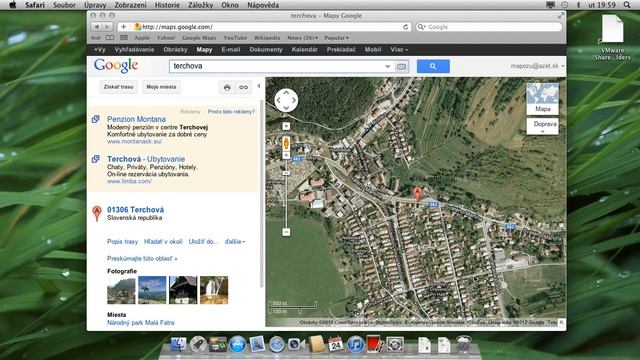This screenshot has height=360, width=640.
Task: Add bookmark with the plus button
Action: pos(123,27)
